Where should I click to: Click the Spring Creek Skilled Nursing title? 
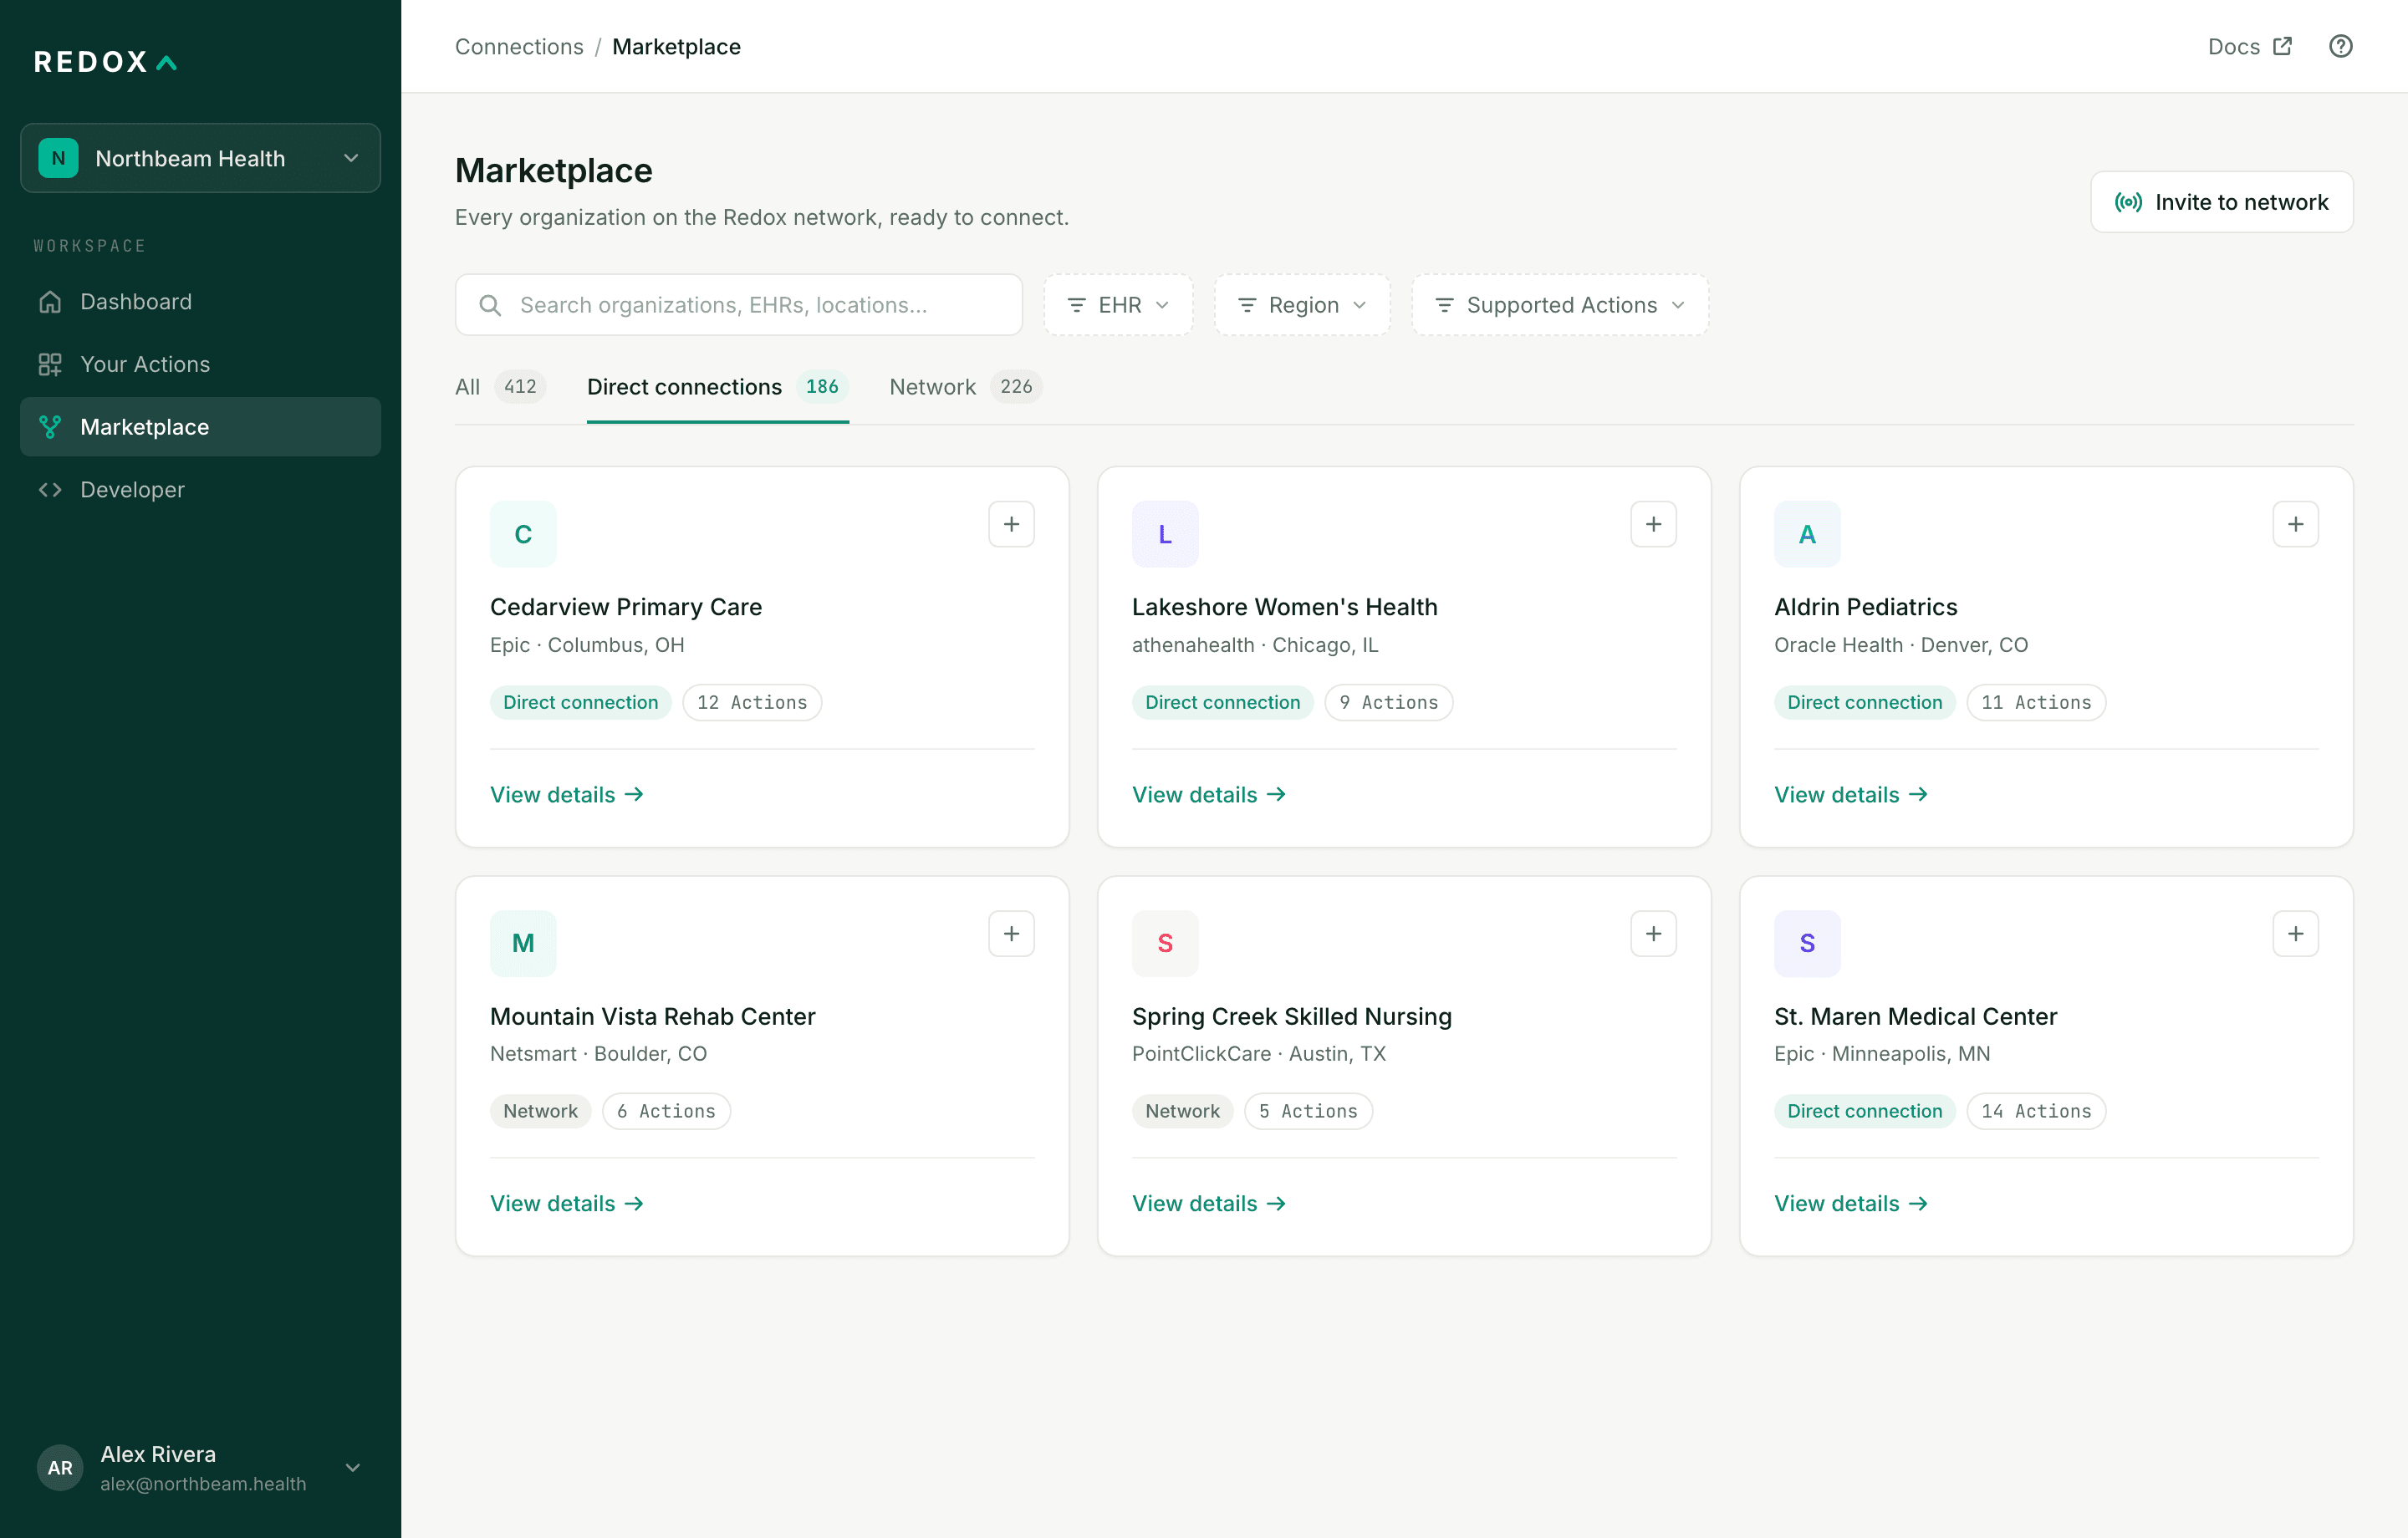(1291, 1016)
